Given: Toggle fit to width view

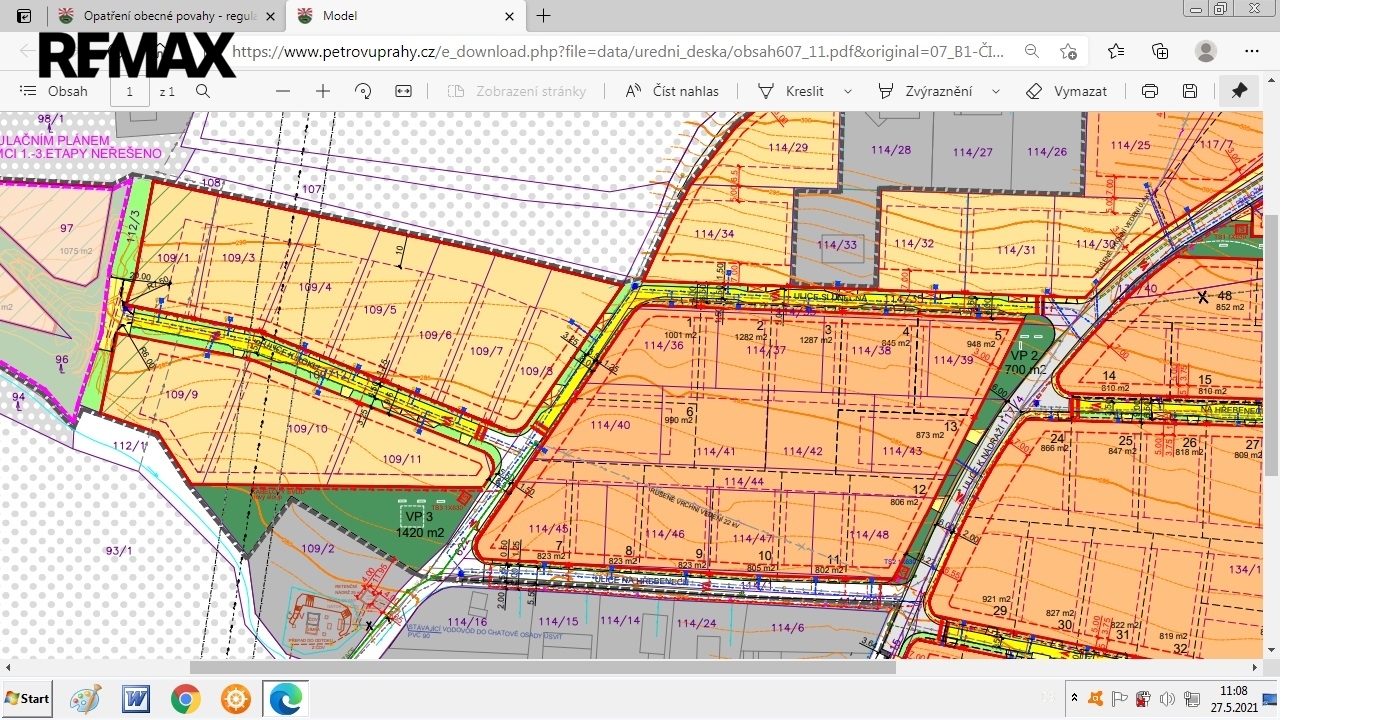Looking at the screenshot, I should click(x=403, y=91).
